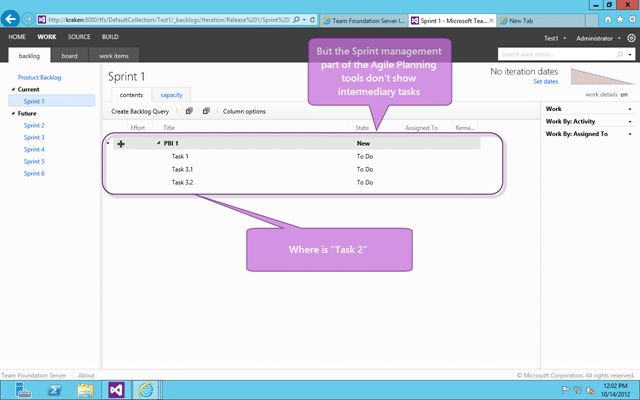Click the TFS settings gear next to Administrator
This screenshot has width=640, height=400.
pos(631,38)
